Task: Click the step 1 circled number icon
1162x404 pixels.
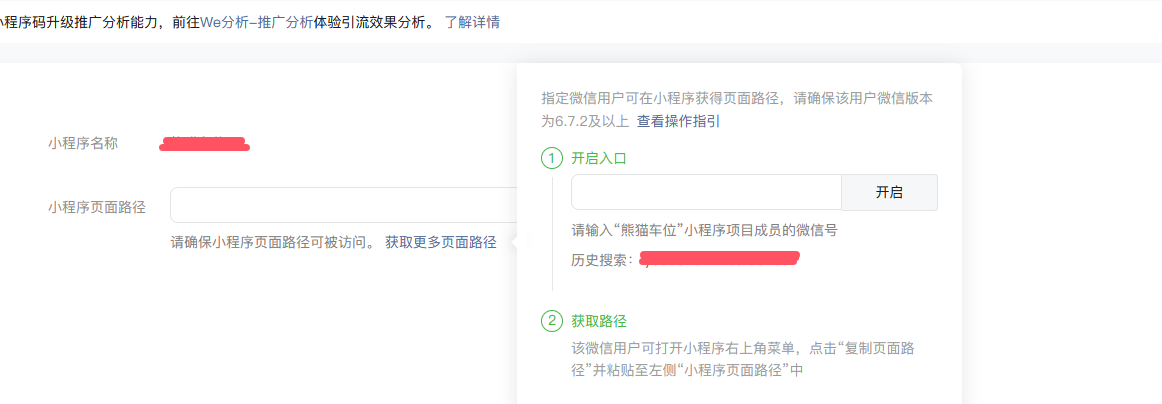Action: 552,158
